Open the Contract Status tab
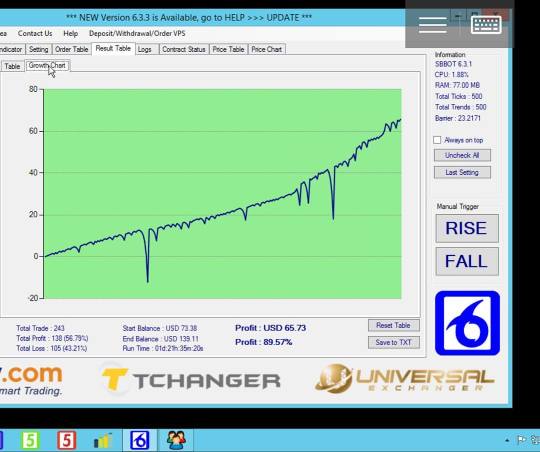Viewport: 540px width, 452px height. (184, 49)
